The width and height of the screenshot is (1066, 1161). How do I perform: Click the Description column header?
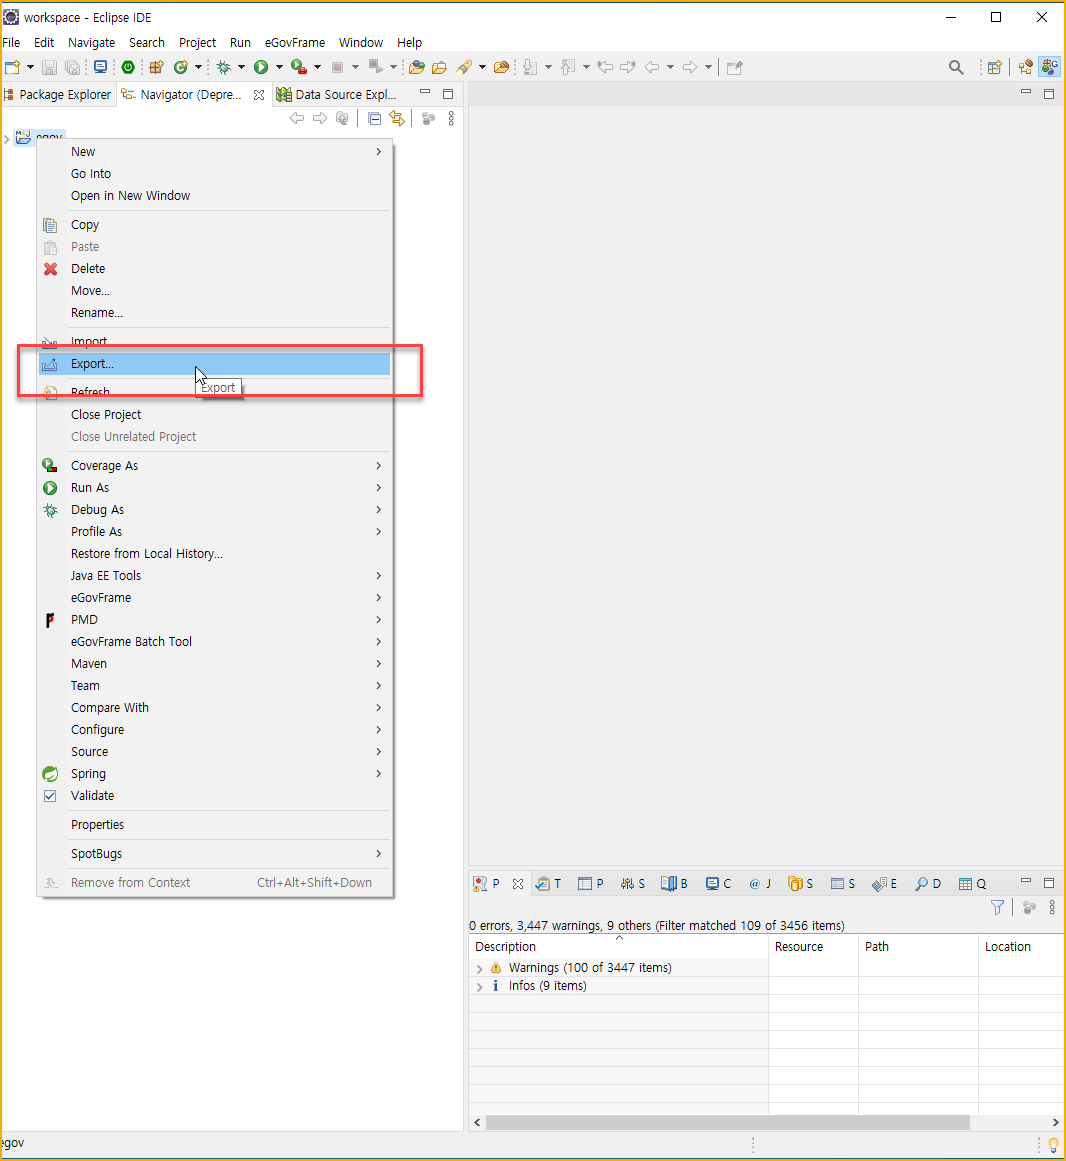click(x=619, y=947)
